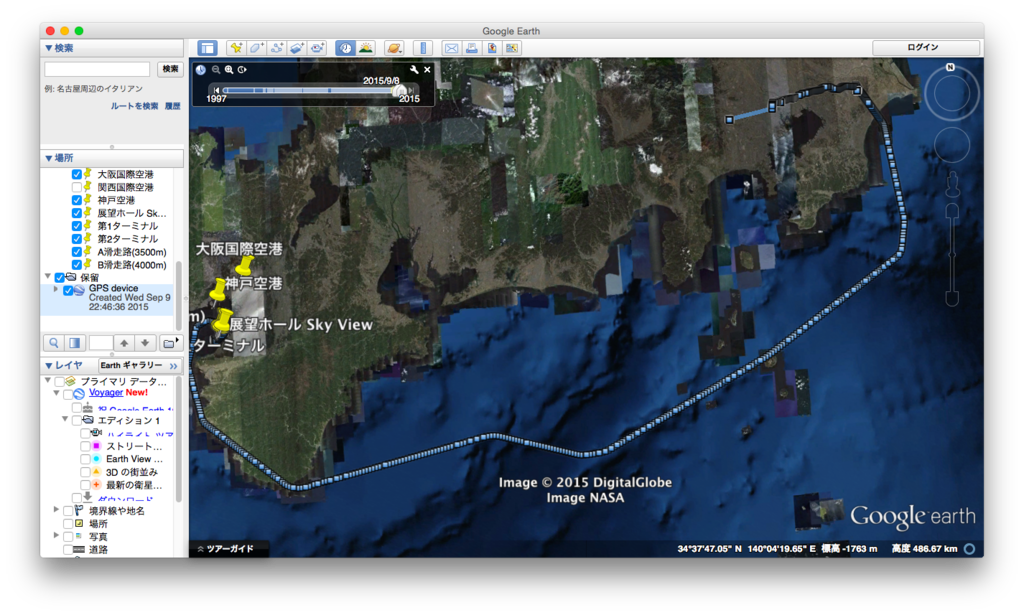Image resolution: width=1024 pixels, height=615 pixels.
Task: Add a new placemark from the toolbar
Action: 236,48
